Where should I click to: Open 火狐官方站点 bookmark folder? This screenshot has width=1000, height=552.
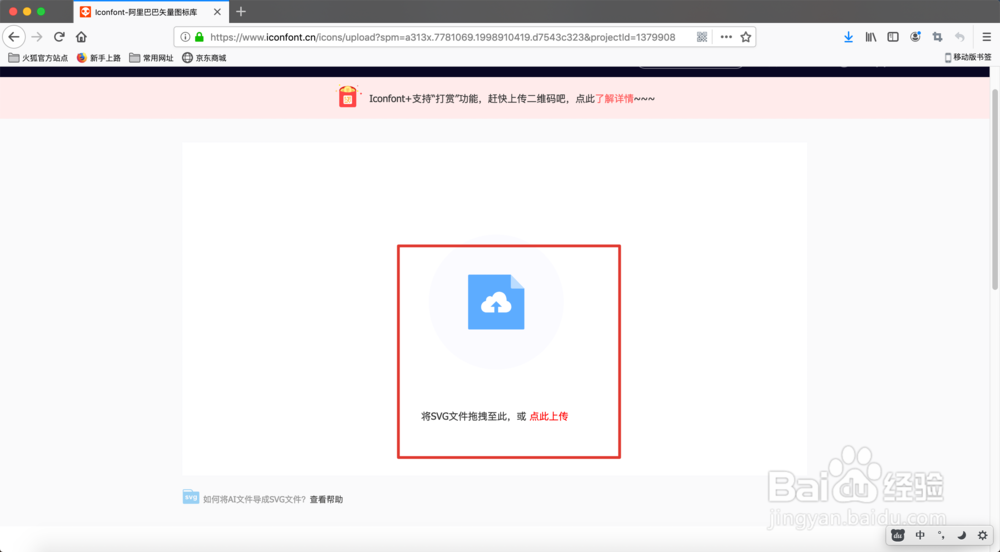(x=38, y=58)
